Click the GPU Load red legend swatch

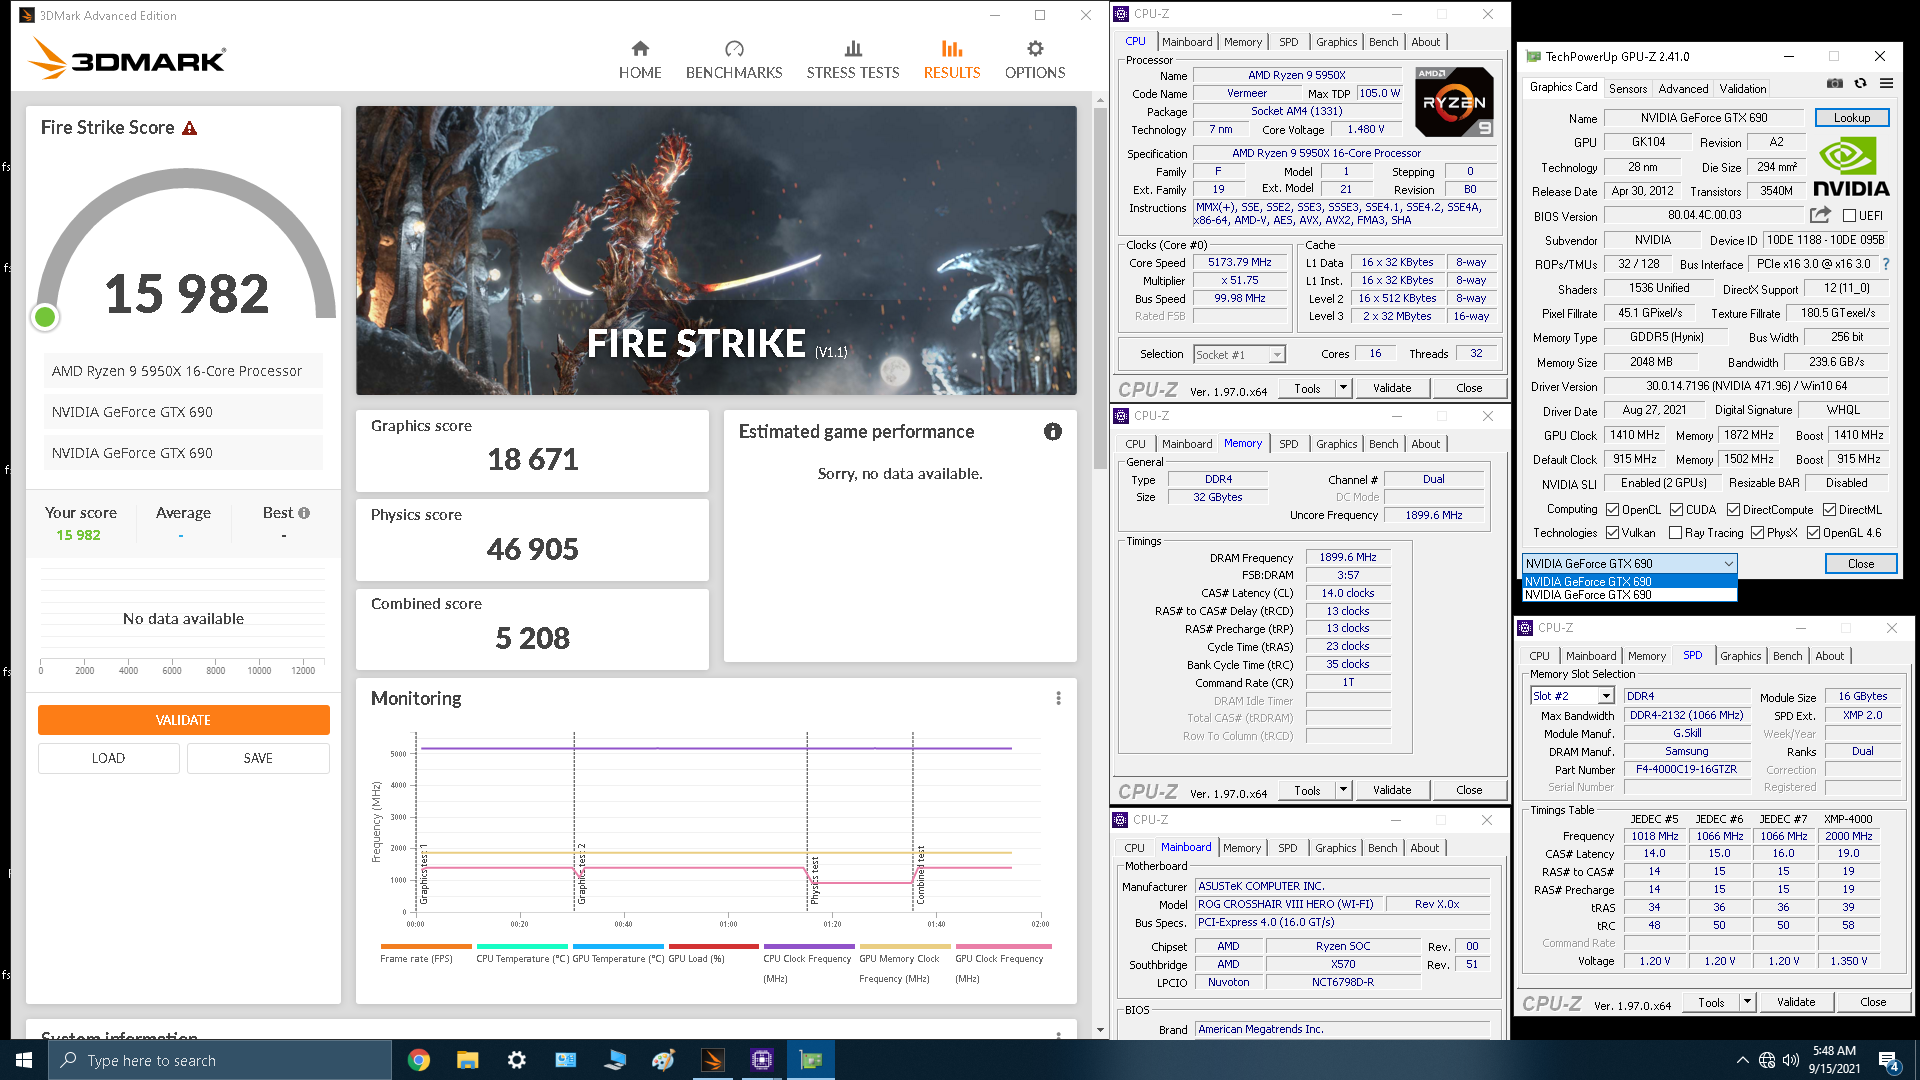pos(713,946)
